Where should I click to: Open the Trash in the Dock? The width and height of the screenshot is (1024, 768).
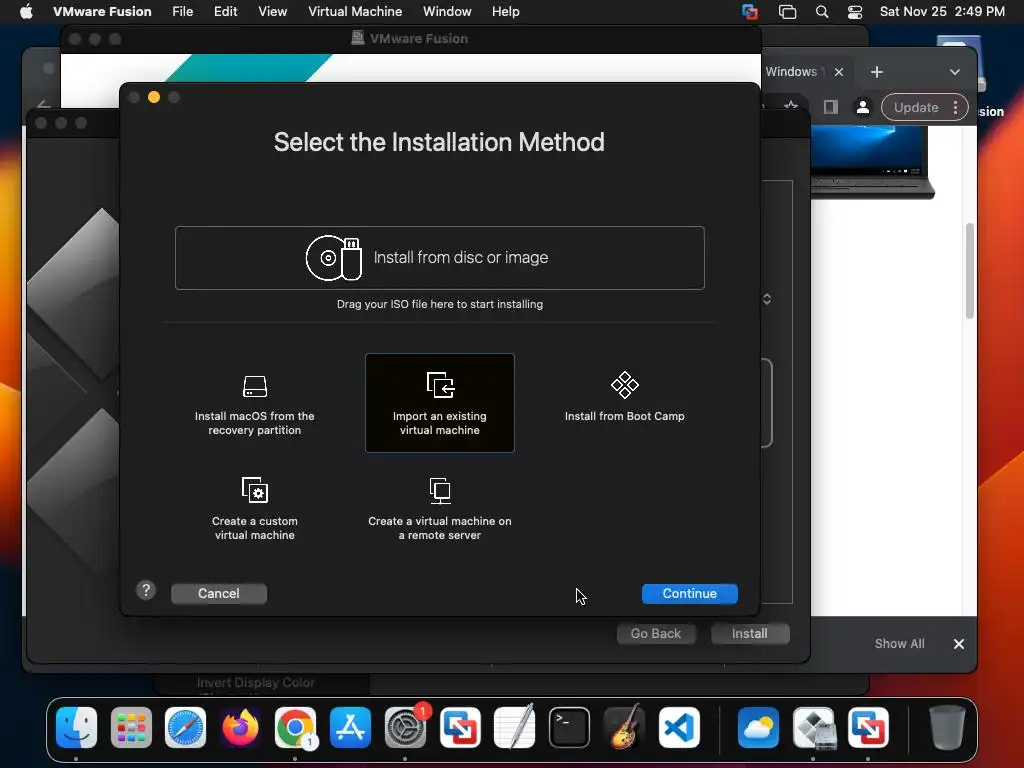[947, 727]
